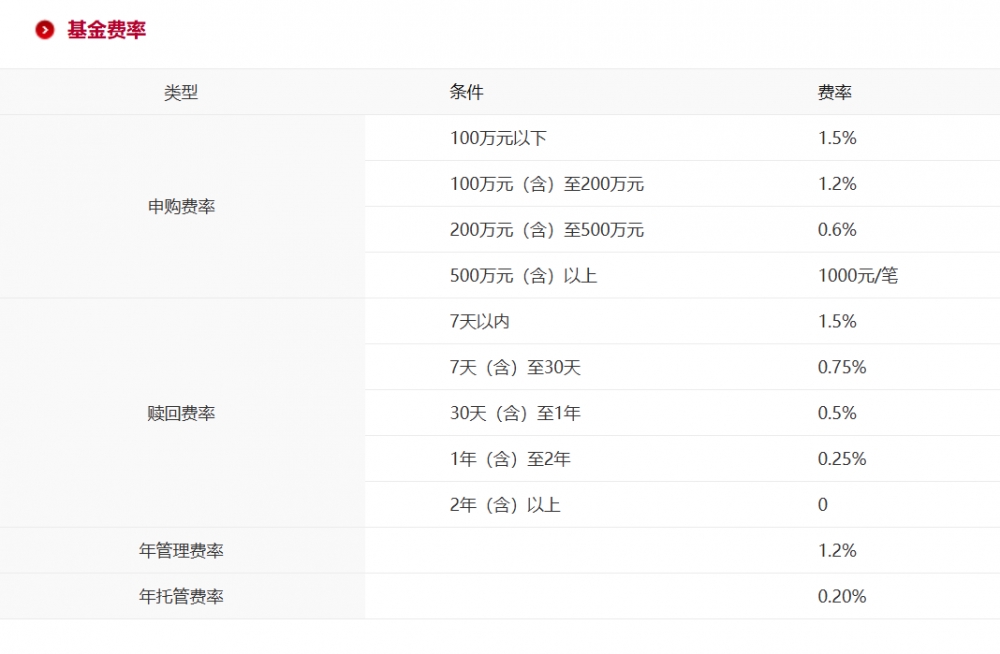
Task: Click the 0.25% redemption fee value
Action: [841, 459]
